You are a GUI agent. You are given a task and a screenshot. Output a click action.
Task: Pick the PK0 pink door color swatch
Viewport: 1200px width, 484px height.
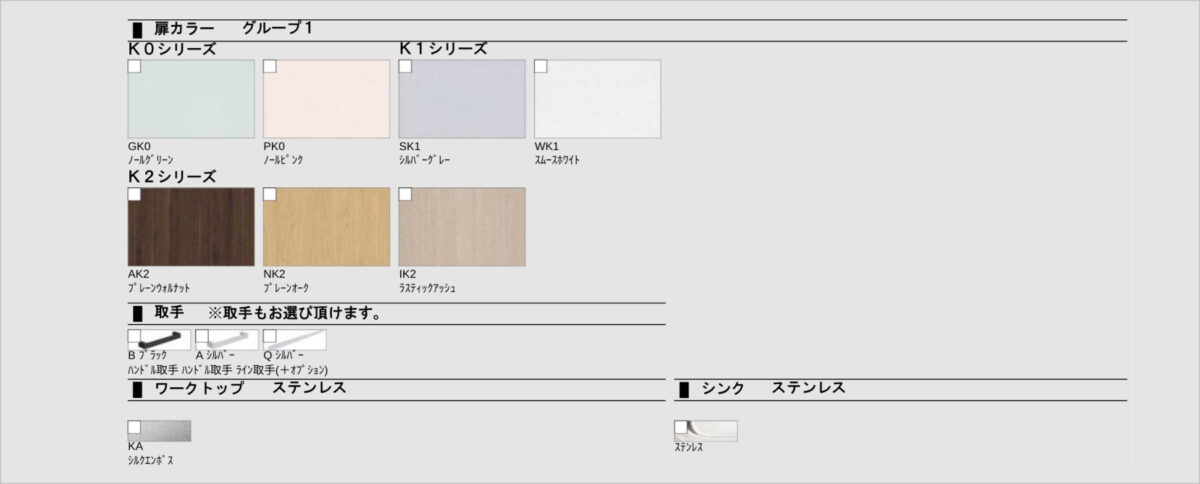point(326,99)
